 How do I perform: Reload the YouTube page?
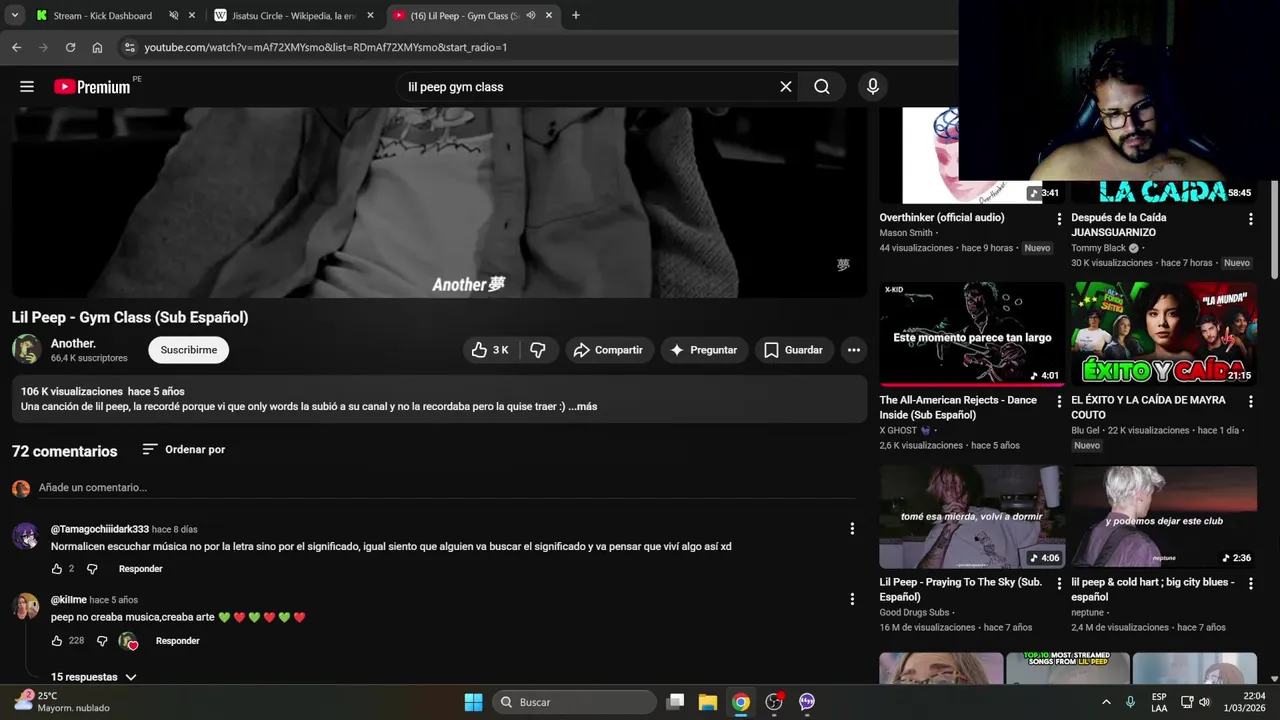70,47
